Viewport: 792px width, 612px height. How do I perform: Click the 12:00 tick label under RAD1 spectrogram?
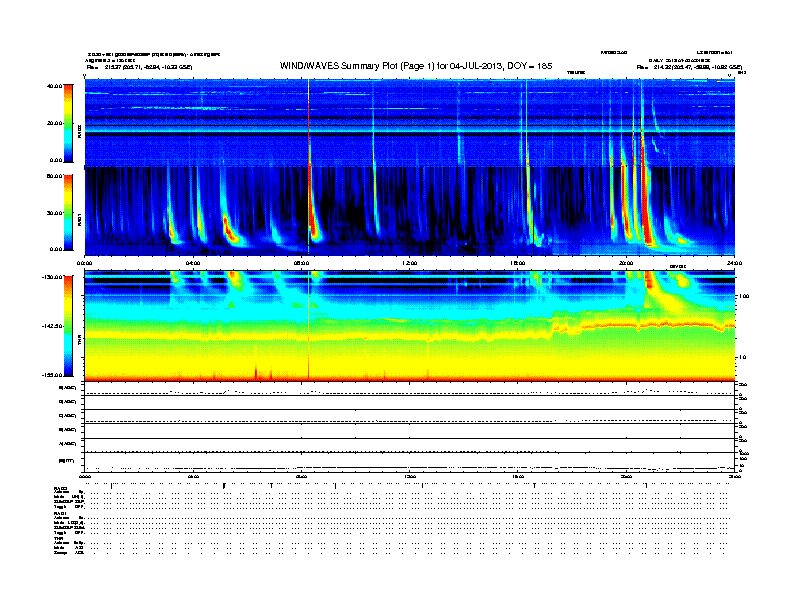410,263
